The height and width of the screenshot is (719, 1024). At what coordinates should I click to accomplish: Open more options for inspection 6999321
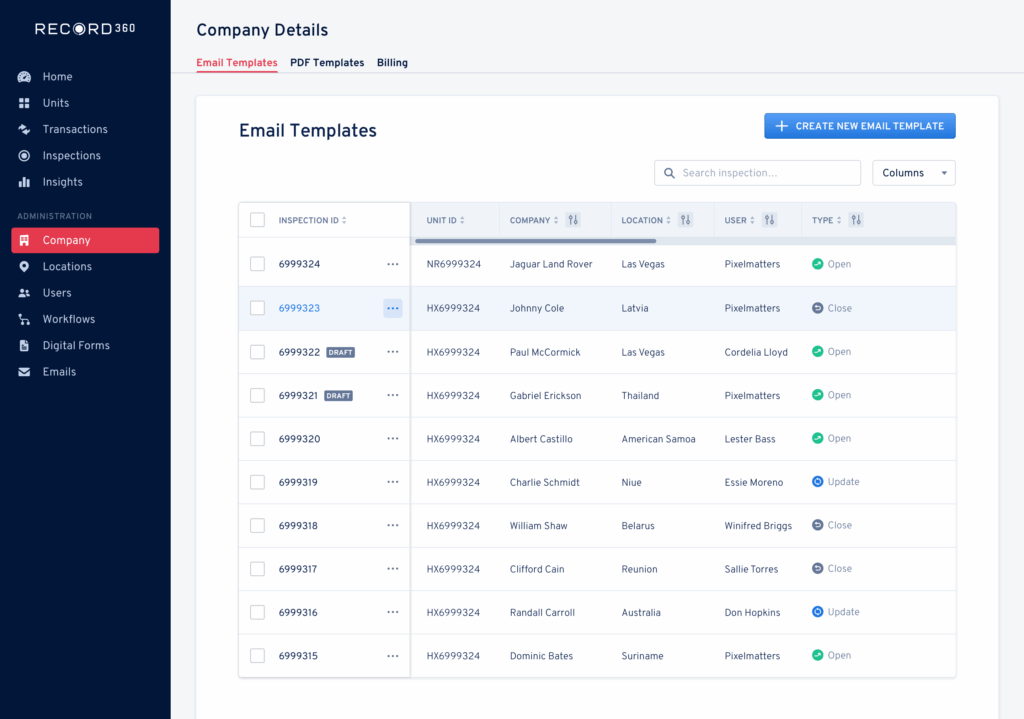(392, 395)
